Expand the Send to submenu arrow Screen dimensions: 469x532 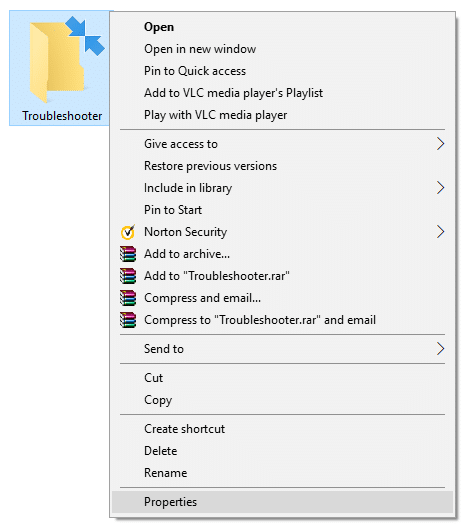click(440, 349)
